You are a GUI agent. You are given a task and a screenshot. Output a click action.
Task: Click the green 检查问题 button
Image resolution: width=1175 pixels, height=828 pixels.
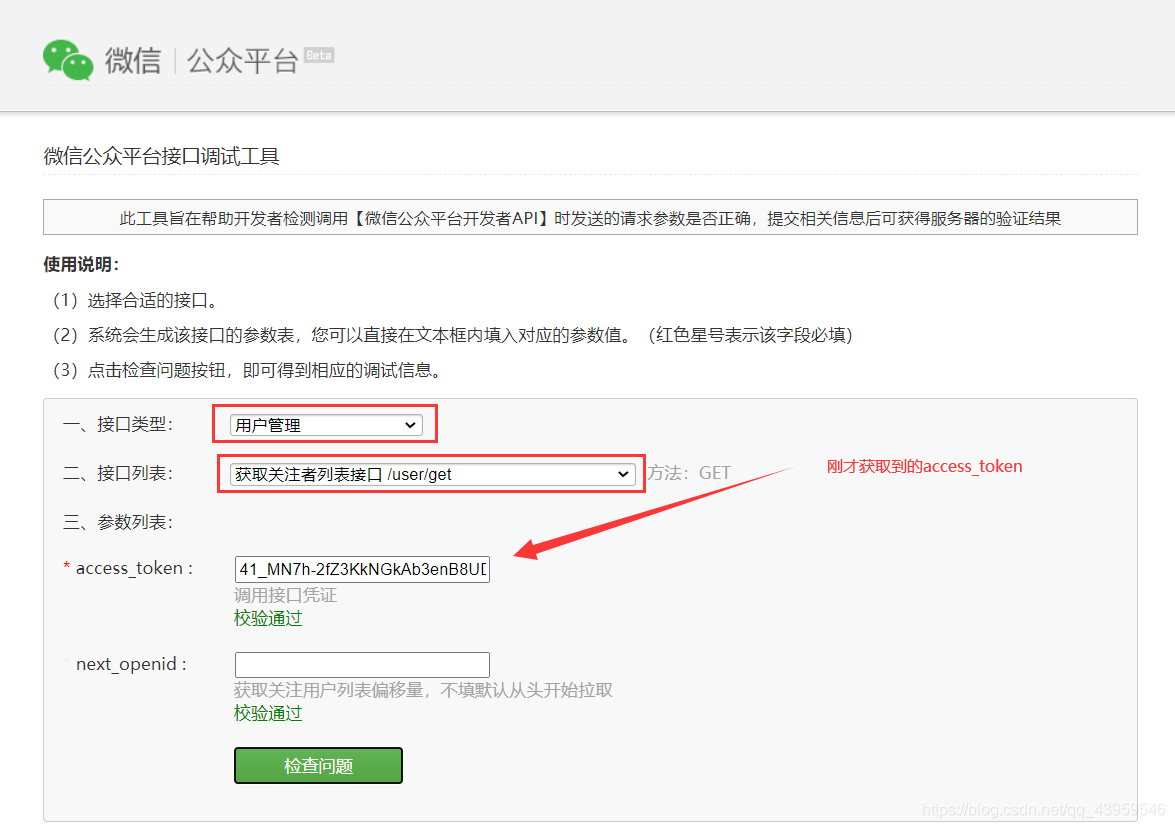point(318,766)
